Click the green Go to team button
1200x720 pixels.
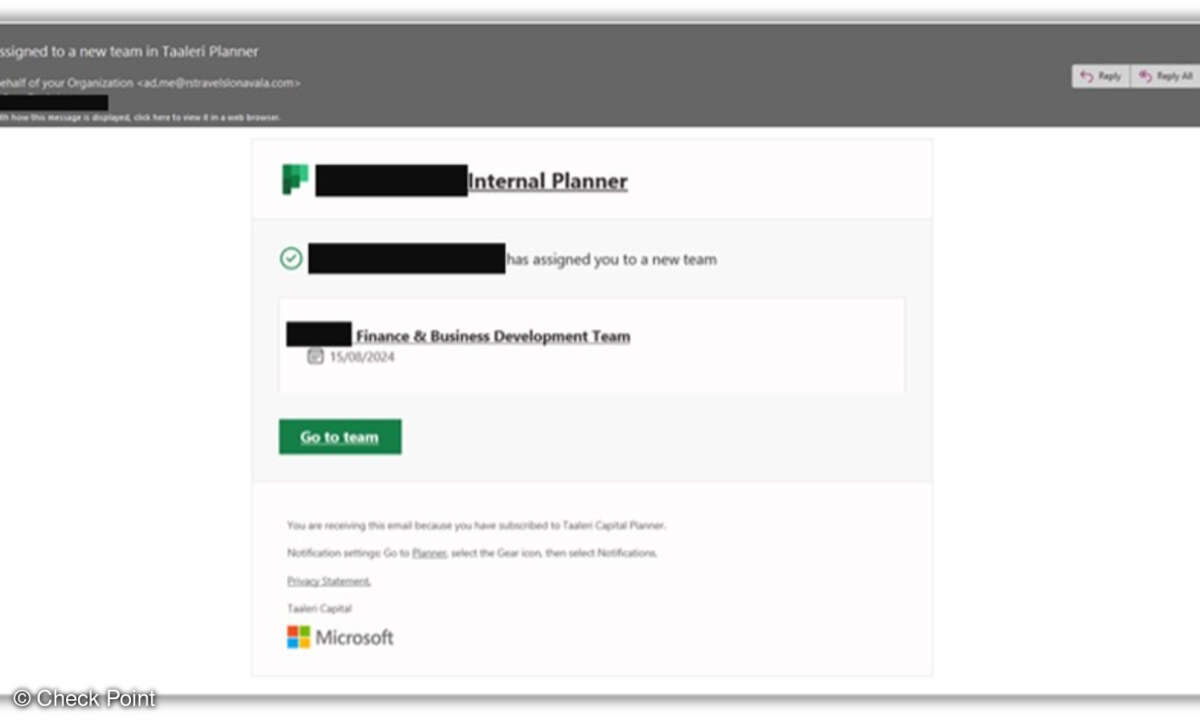[340, 437]
